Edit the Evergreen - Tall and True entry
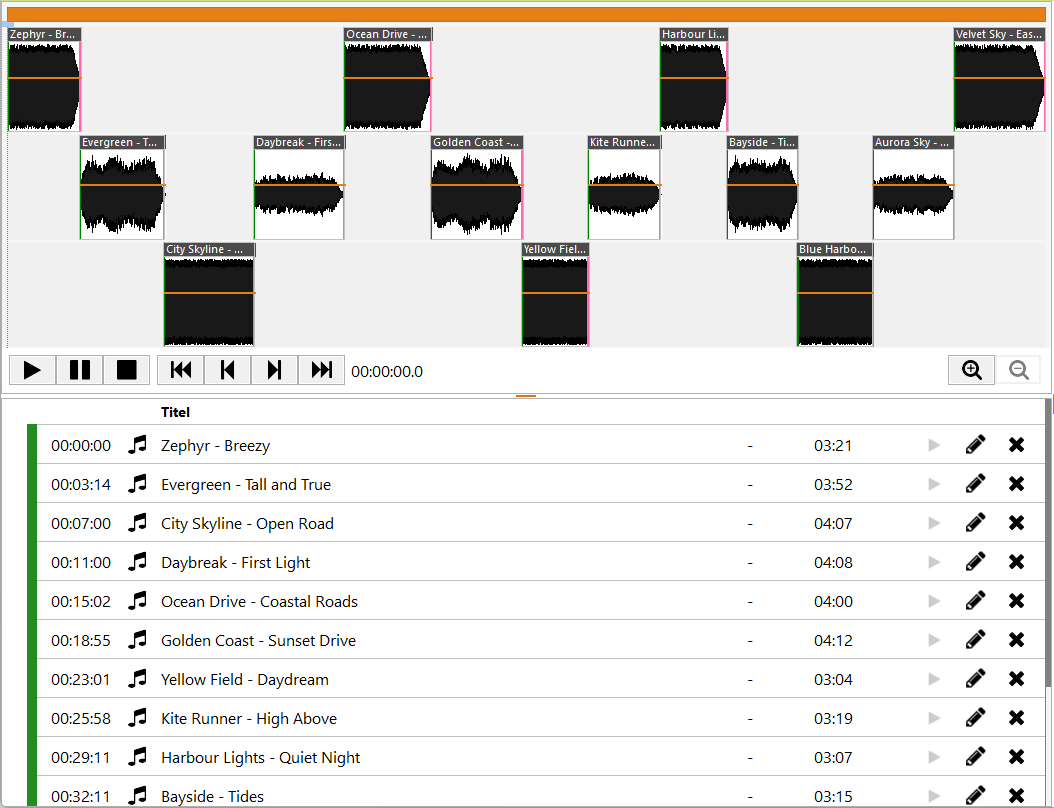 point(975,484)
